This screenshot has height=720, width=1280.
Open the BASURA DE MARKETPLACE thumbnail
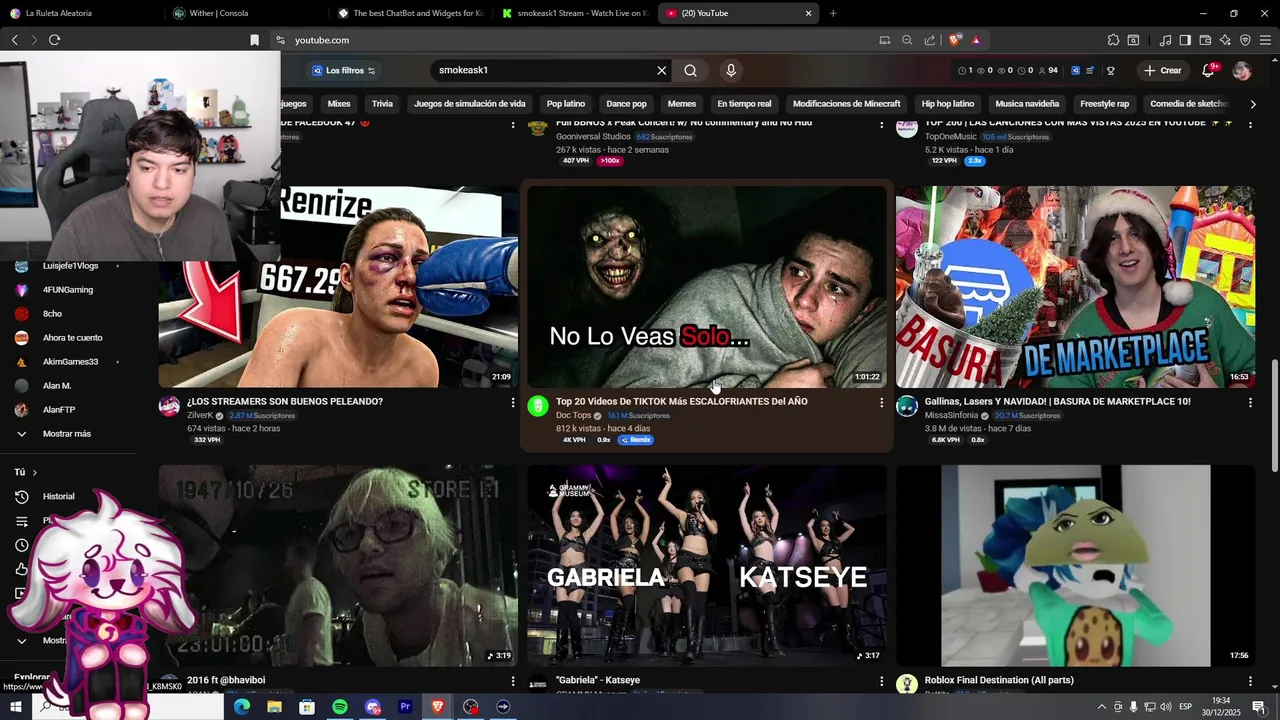[1075, 286]
